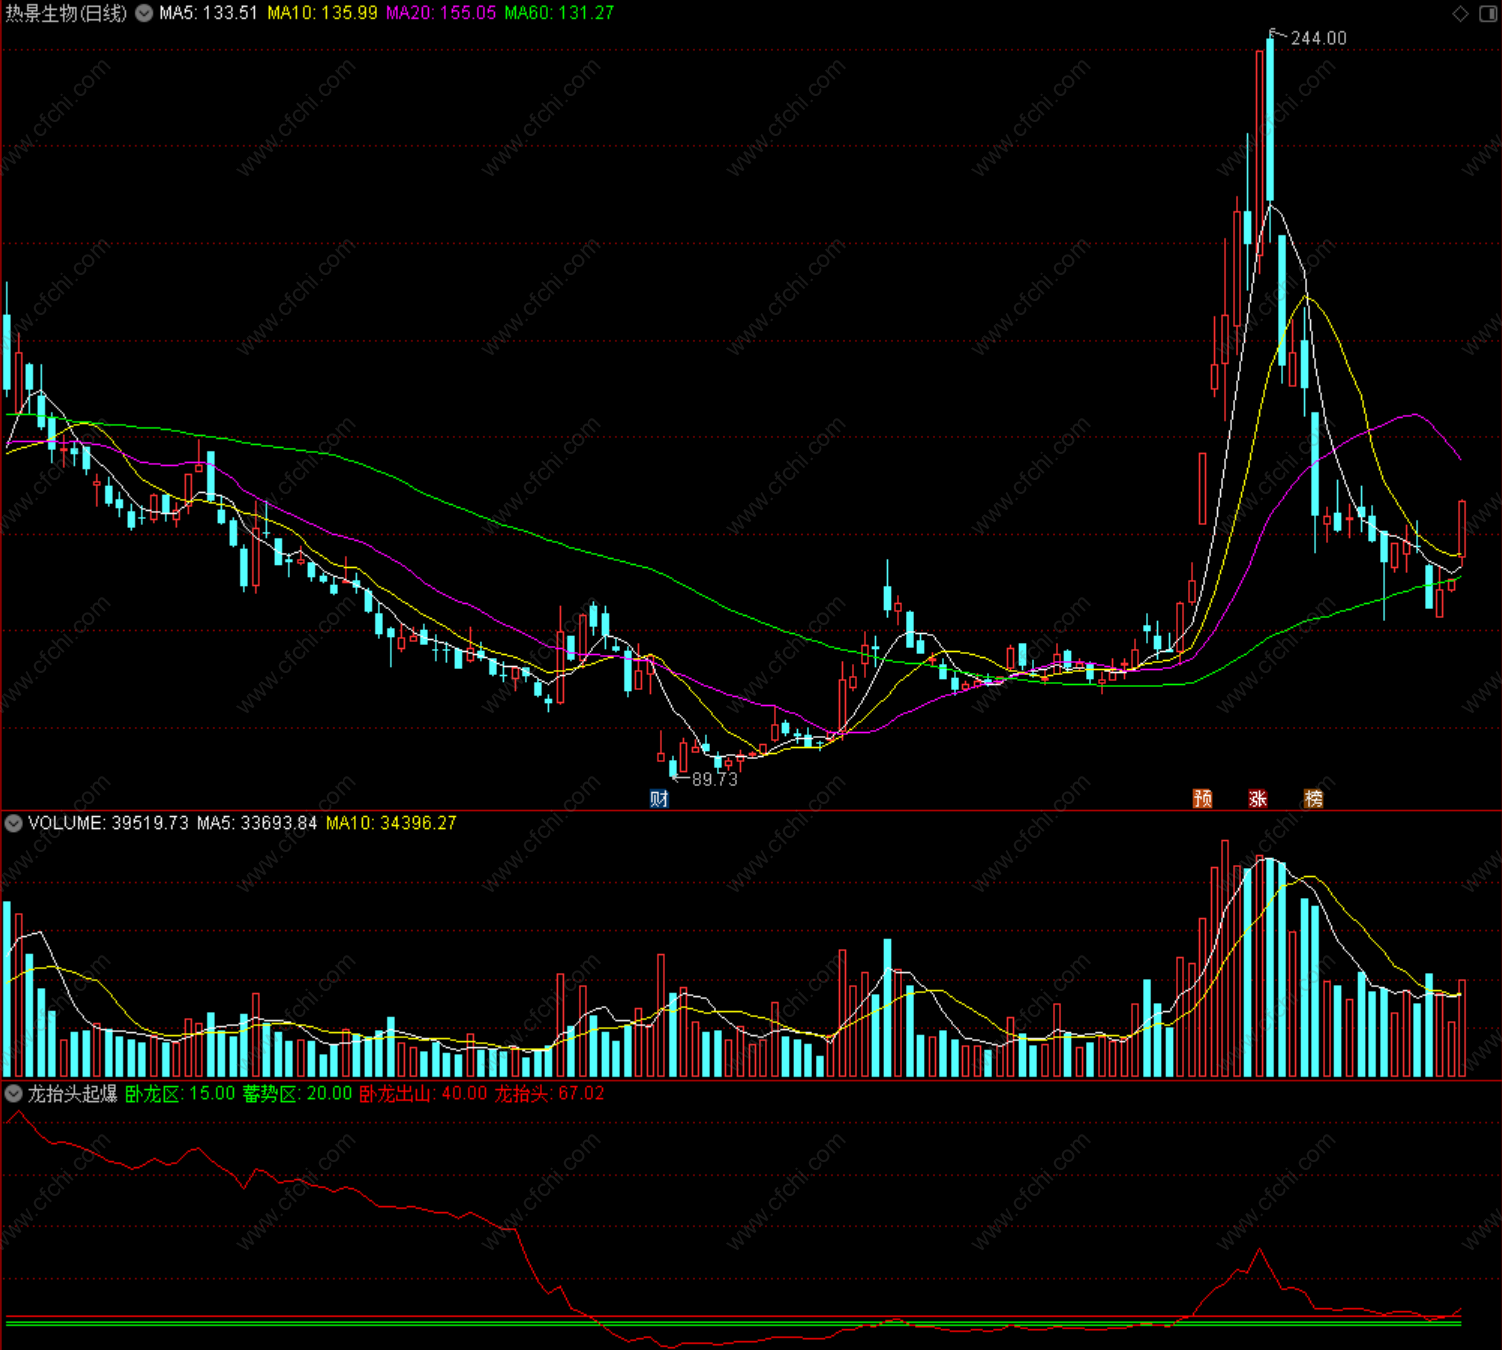
Task: Click the volume MA5: 33693.84 label
Action: click(x=257, y=823)
